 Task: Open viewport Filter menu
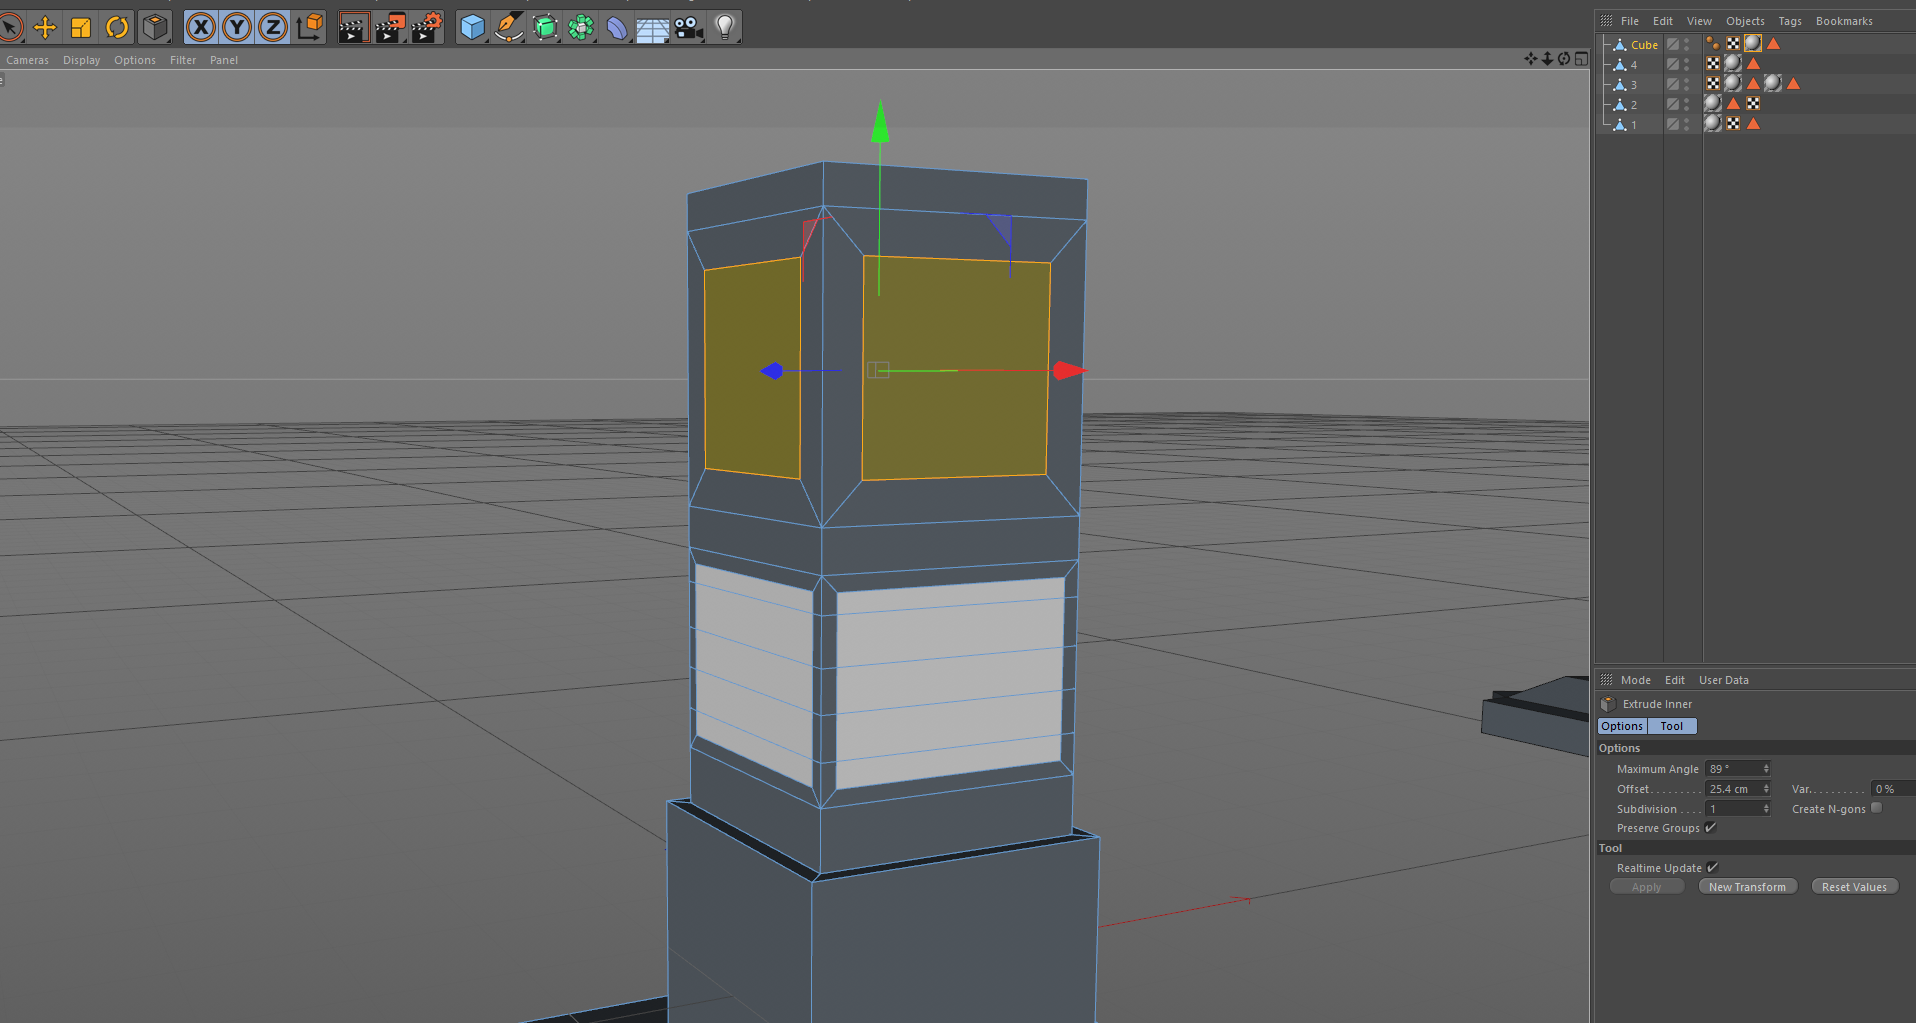tap(183, 60)
